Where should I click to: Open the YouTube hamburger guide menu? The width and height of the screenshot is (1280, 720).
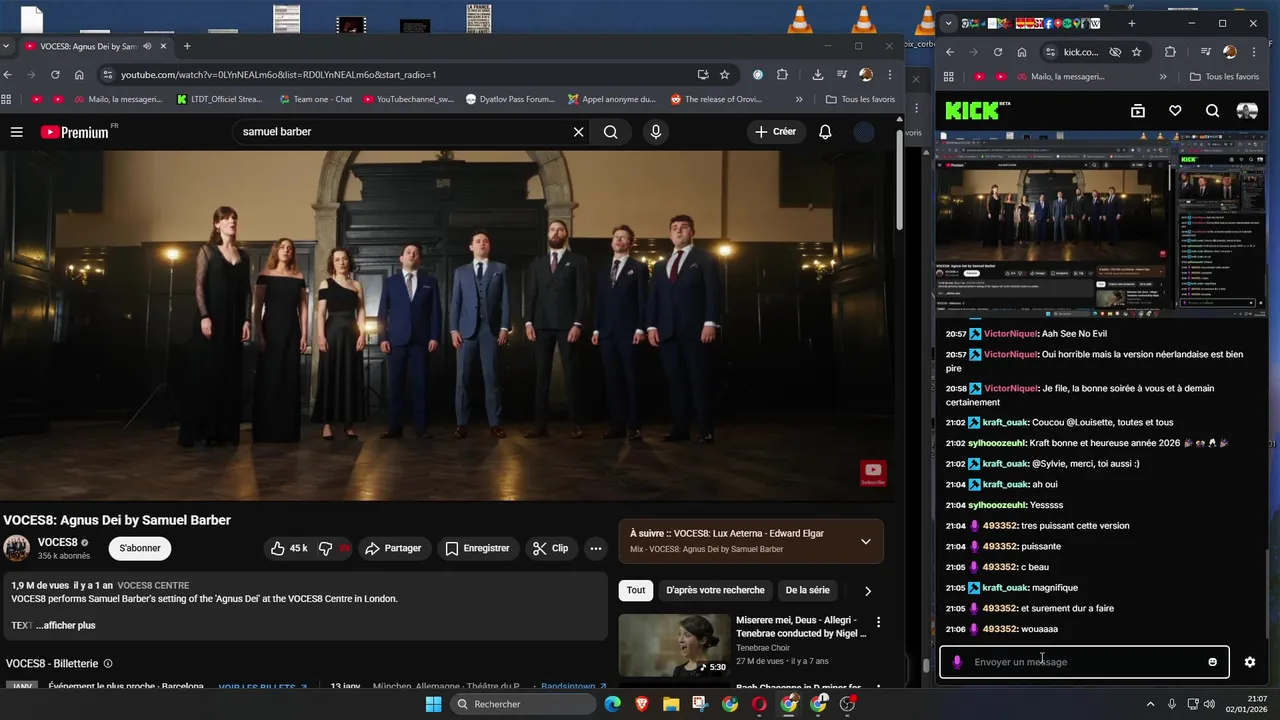pyautogui.click(x=16, y=132)
